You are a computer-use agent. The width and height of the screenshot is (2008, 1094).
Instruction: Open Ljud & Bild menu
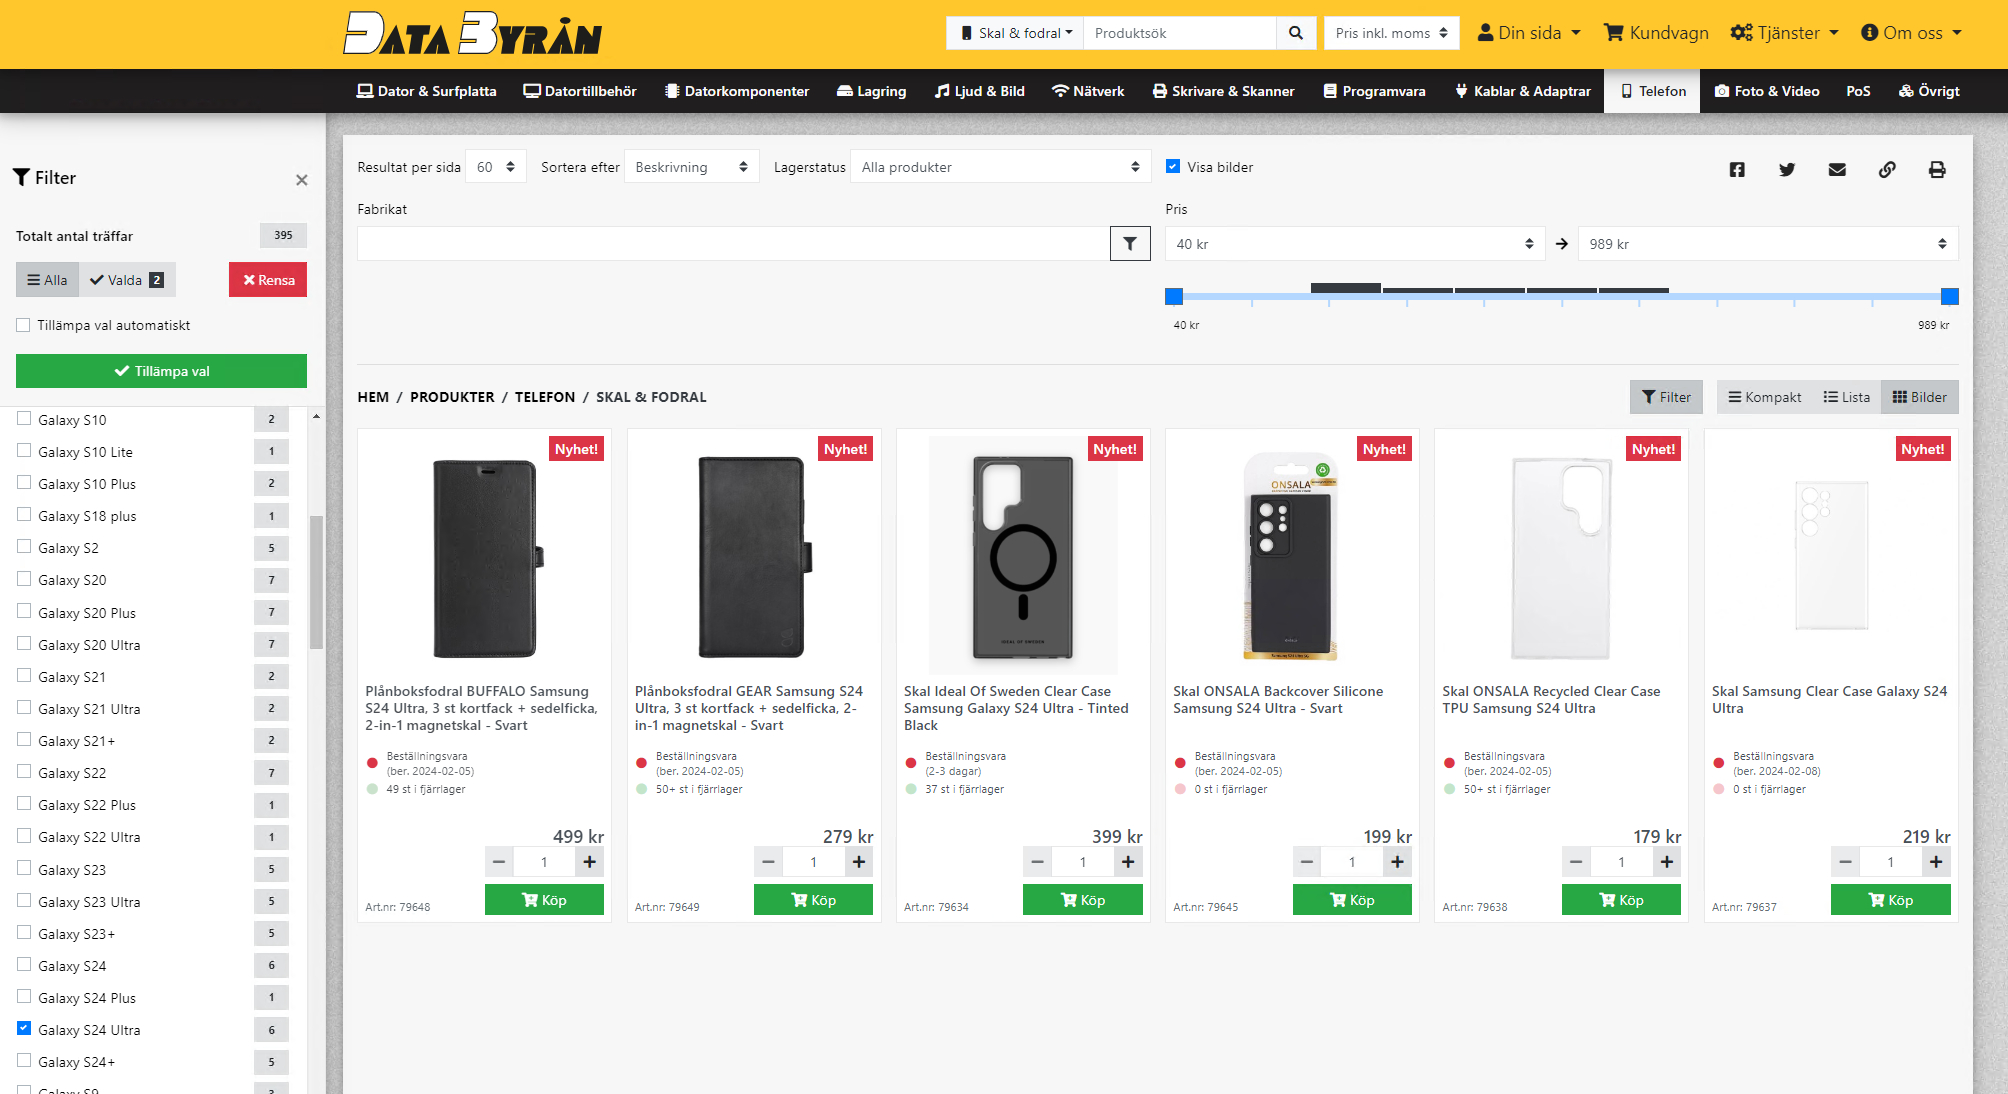pyautogui.click(x=980, y=91)
